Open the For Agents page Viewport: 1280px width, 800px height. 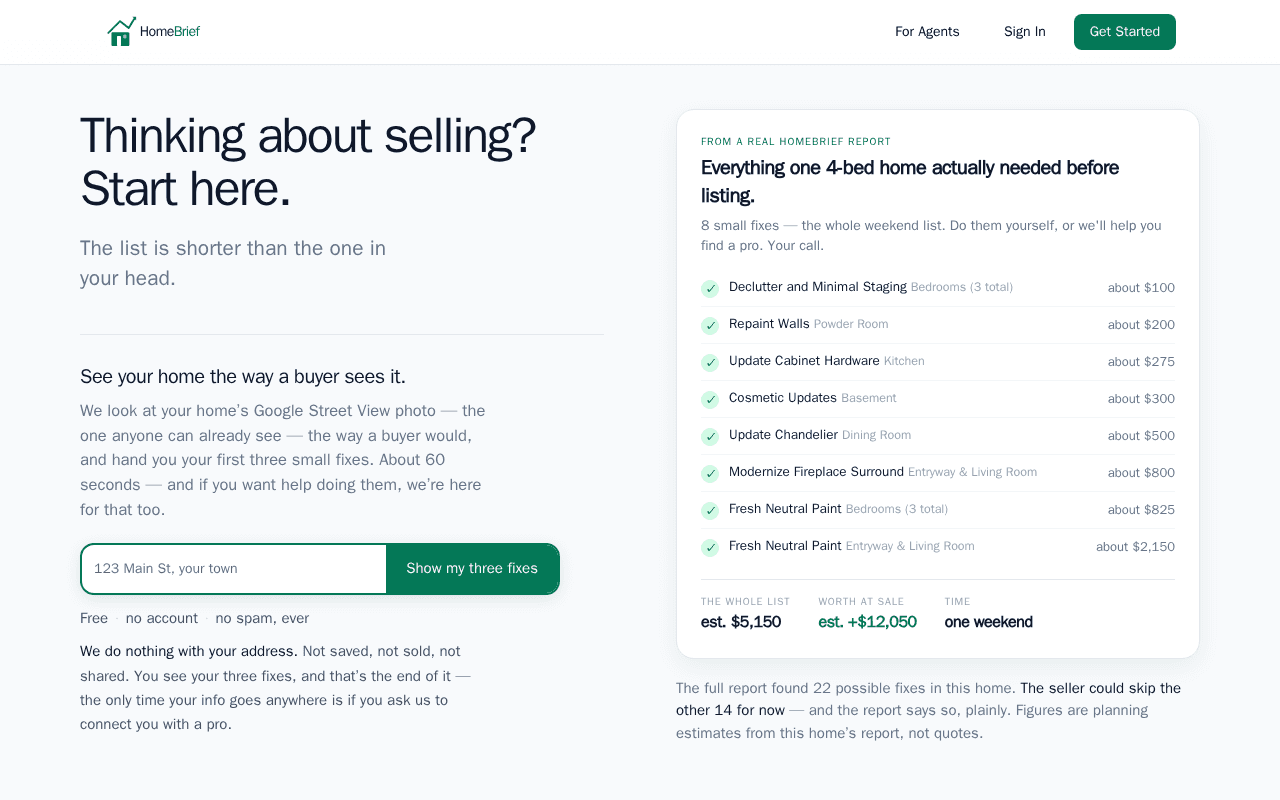click(x=927, y=32)
